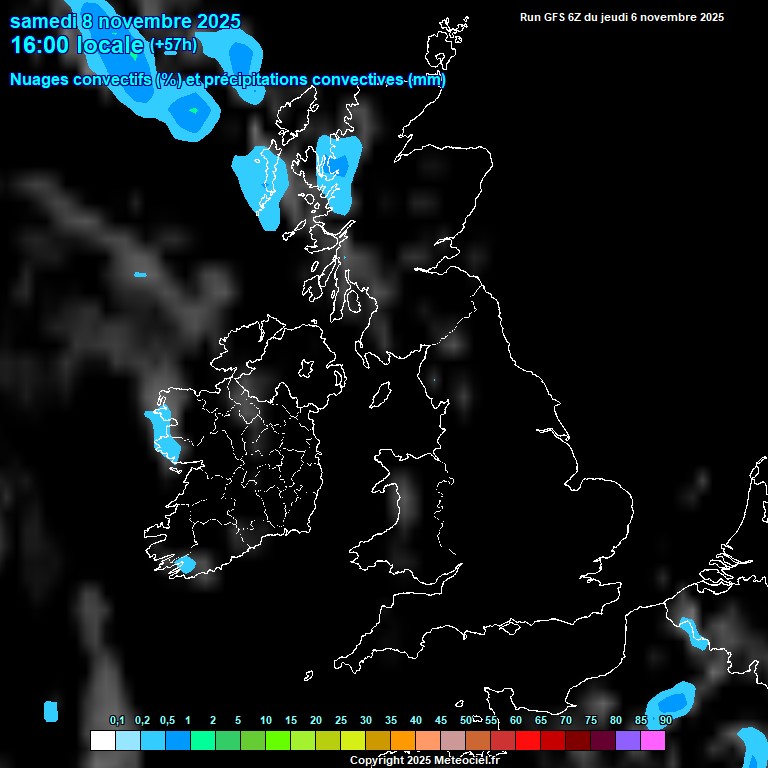Click the '16:00 locale' time label

76,45
